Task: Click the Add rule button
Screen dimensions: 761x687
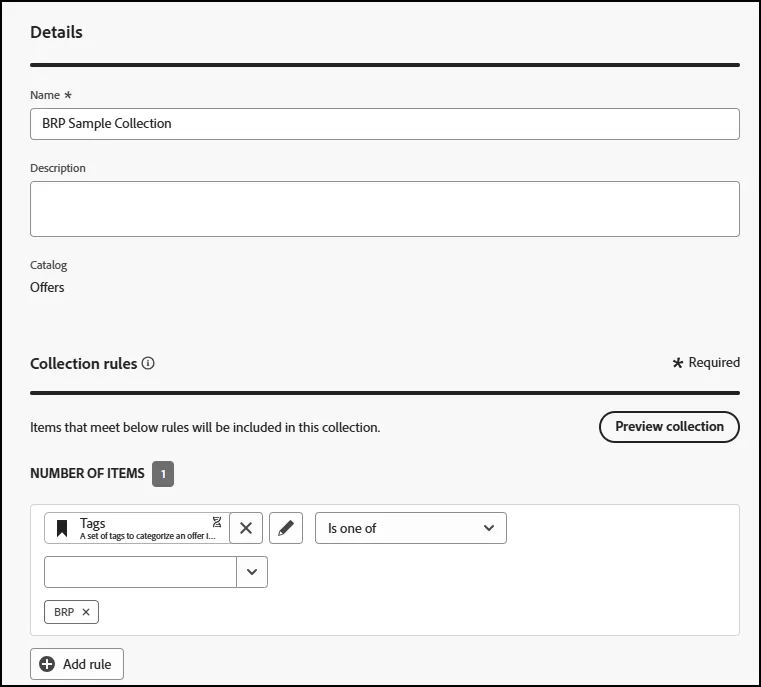Action: click(77, 664)
